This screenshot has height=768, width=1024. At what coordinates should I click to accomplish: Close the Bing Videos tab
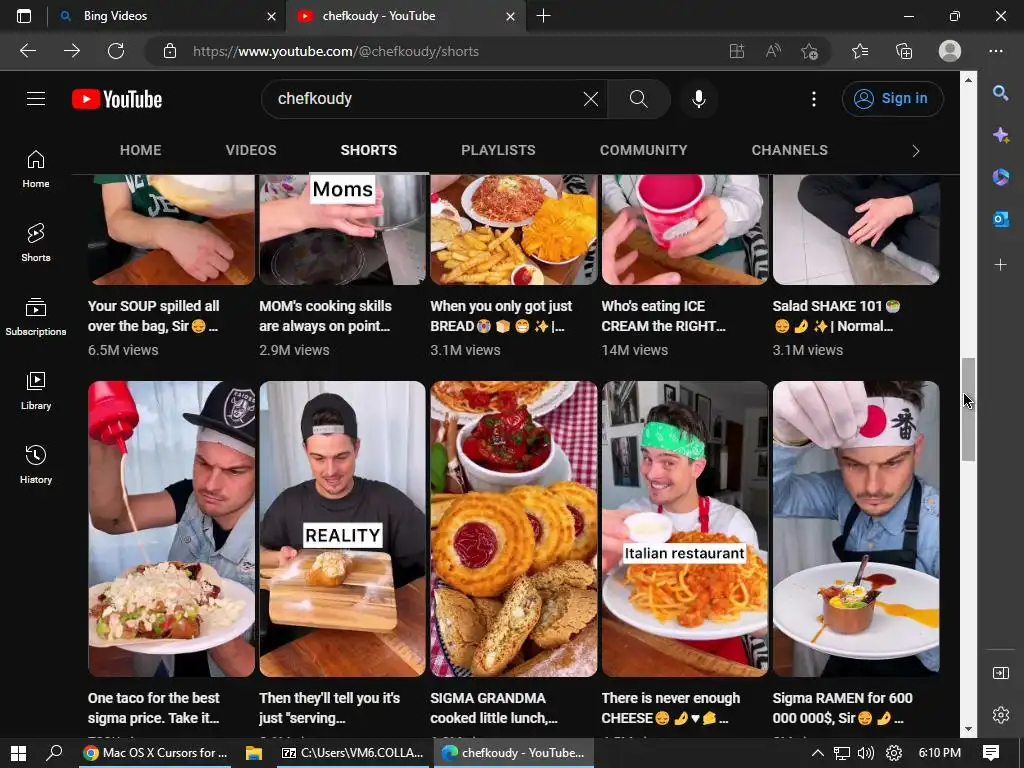tap(272, 16)
